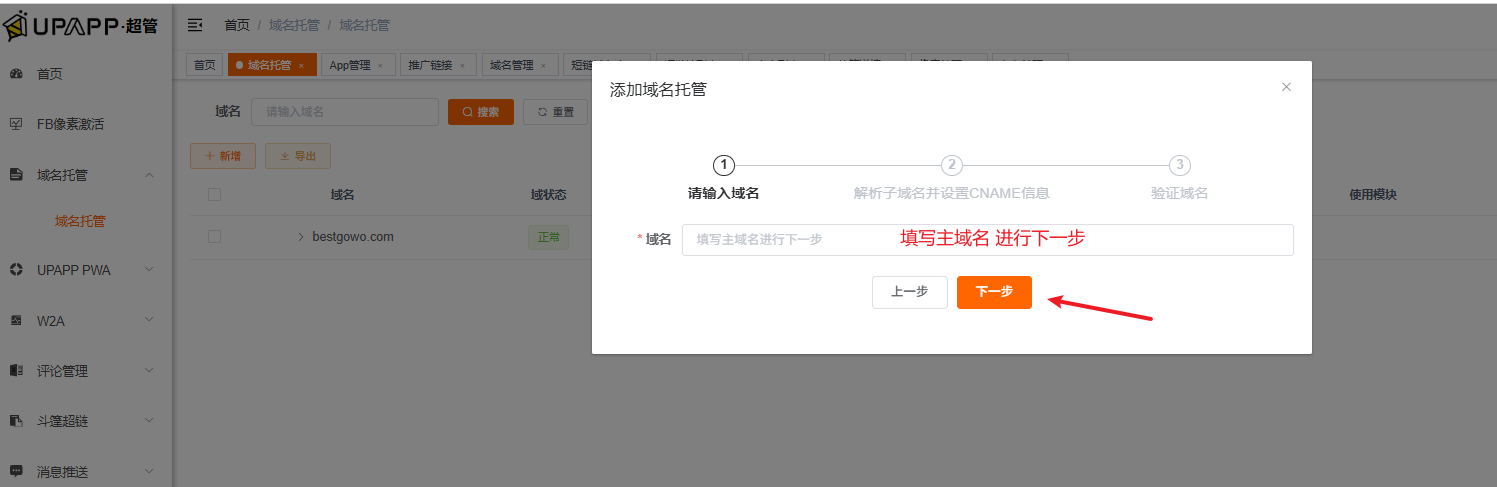Click the orange 下一步 button

pyautogui.click(x=994, y=292)
